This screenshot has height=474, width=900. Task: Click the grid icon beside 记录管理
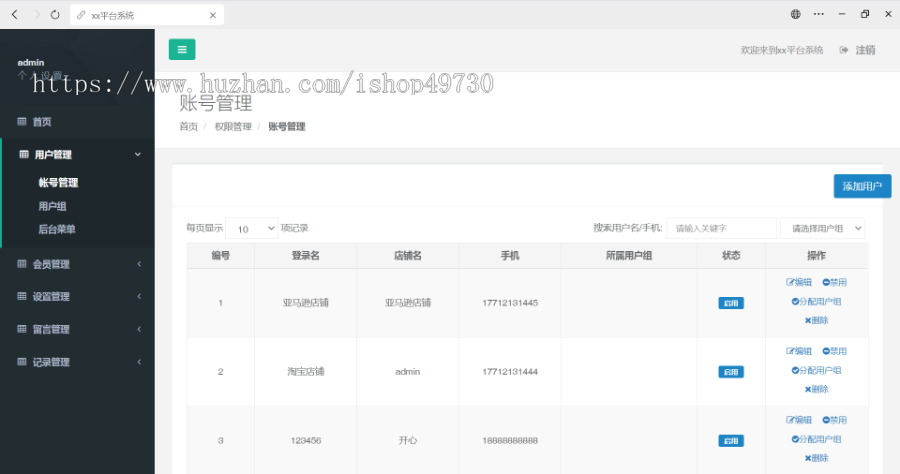click(x=22, y=362)
